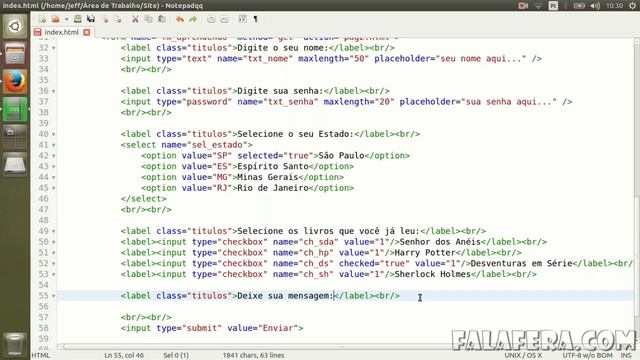Open the system power gear menu
Viewport: 640px width, 360px height.
(x=633, y=6)
